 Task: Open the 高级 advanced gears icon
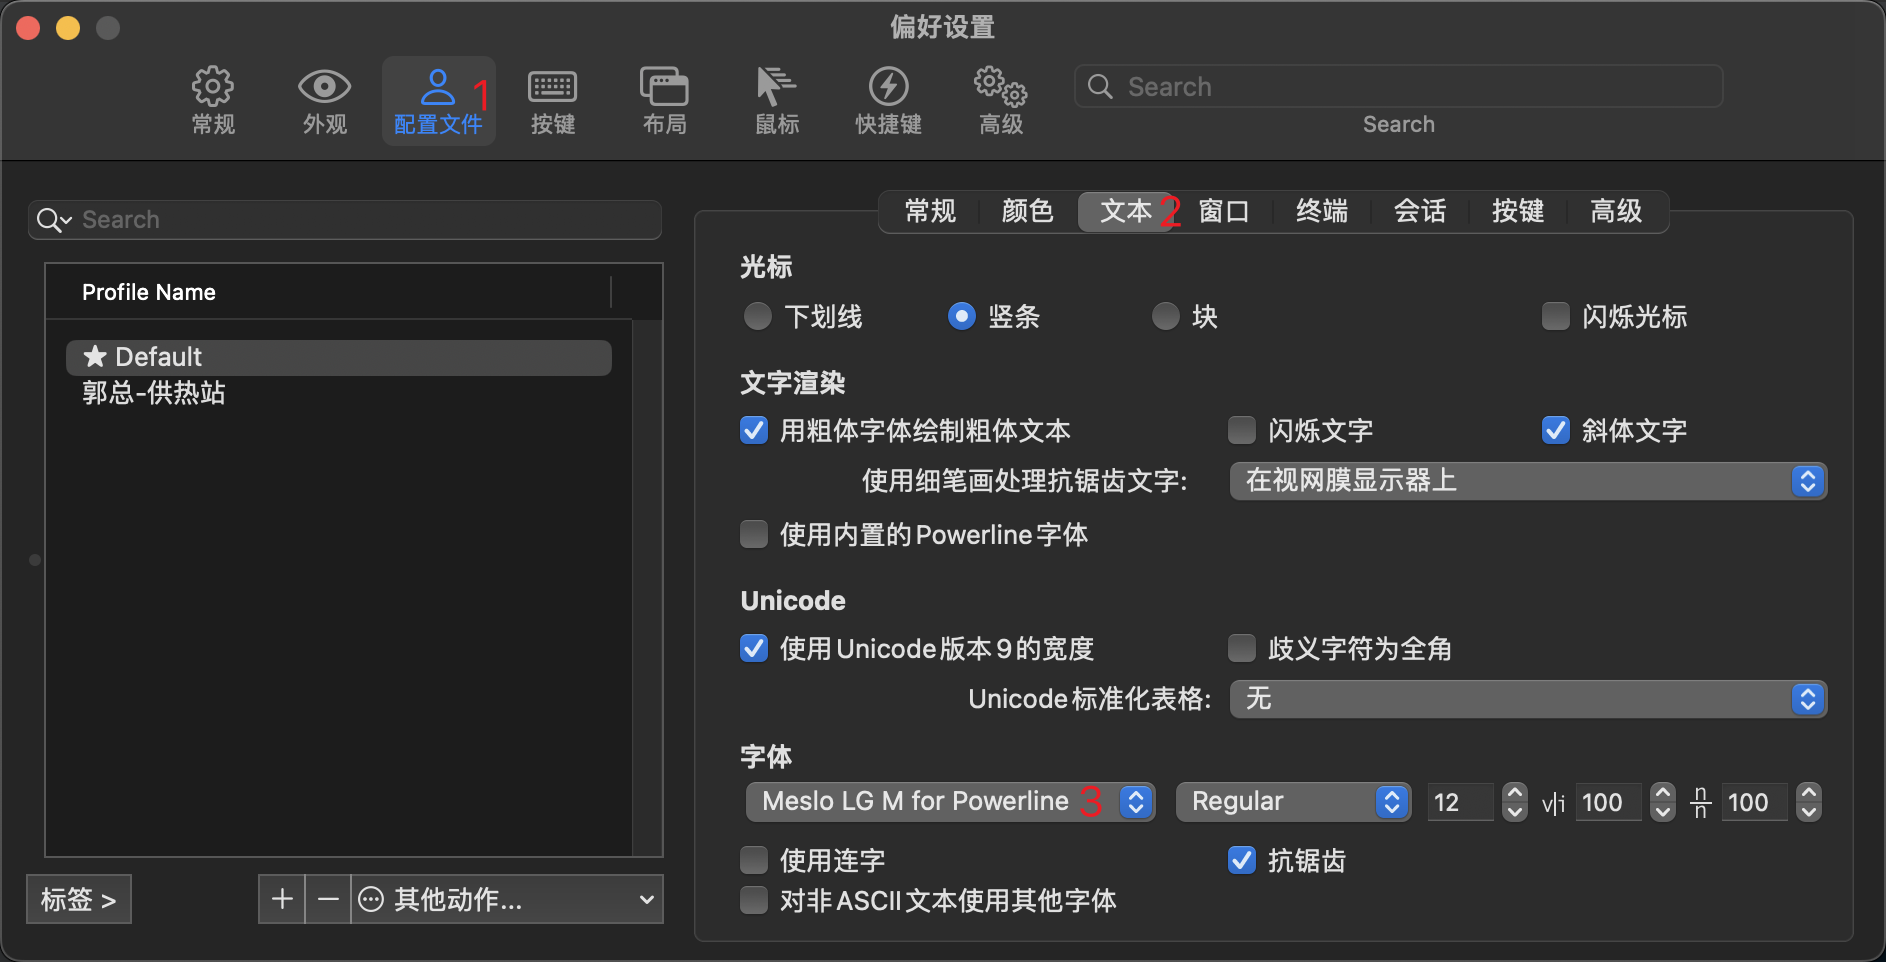pyautogui.click(x=1000, y=88)
